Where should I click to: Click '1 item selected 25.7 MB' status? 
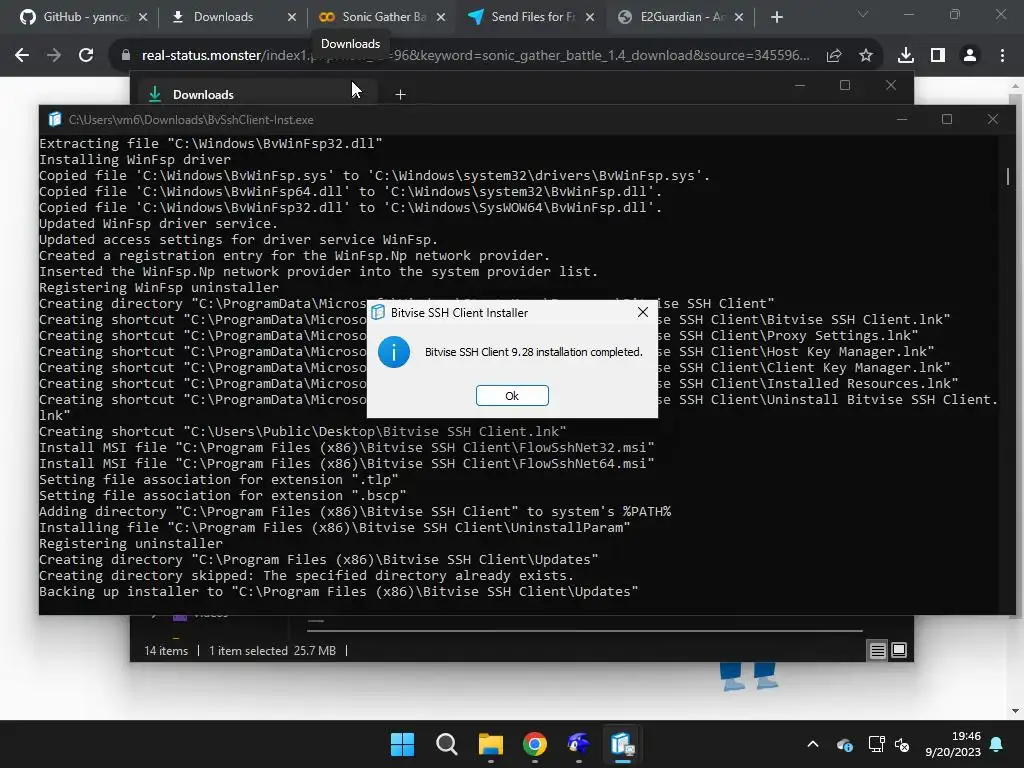[x=272, y=651]
